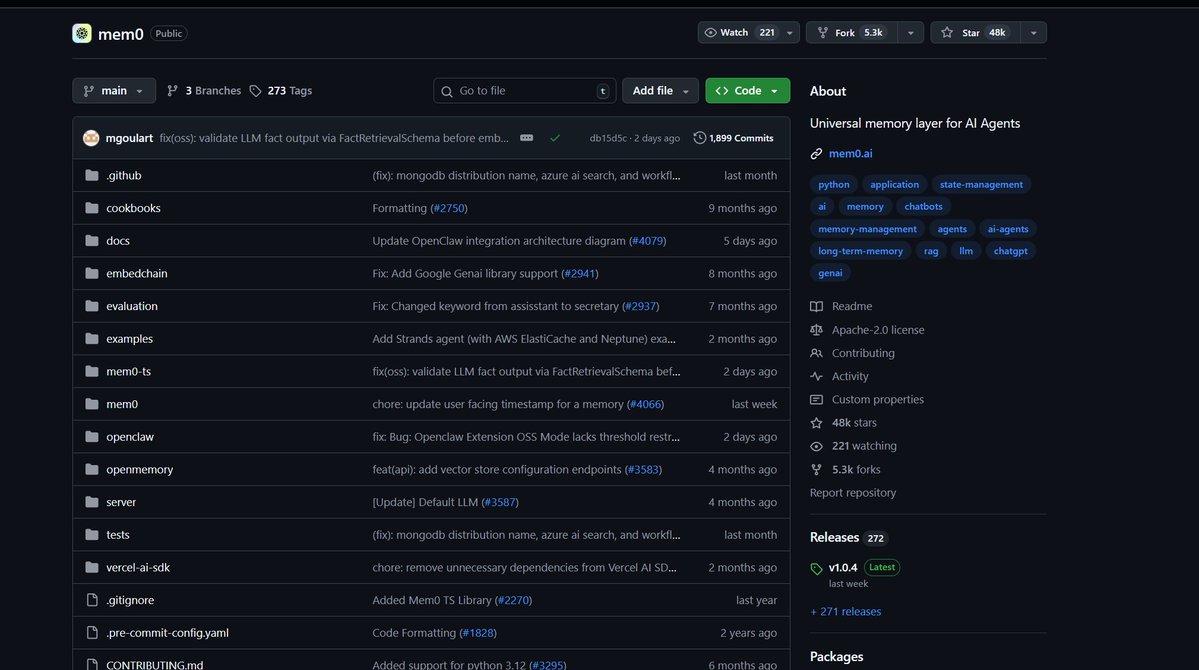Image resolution: width=1199 pixels, height=670 pixels.
Task: Click mgoulart author name
Action: pos(129,138)
